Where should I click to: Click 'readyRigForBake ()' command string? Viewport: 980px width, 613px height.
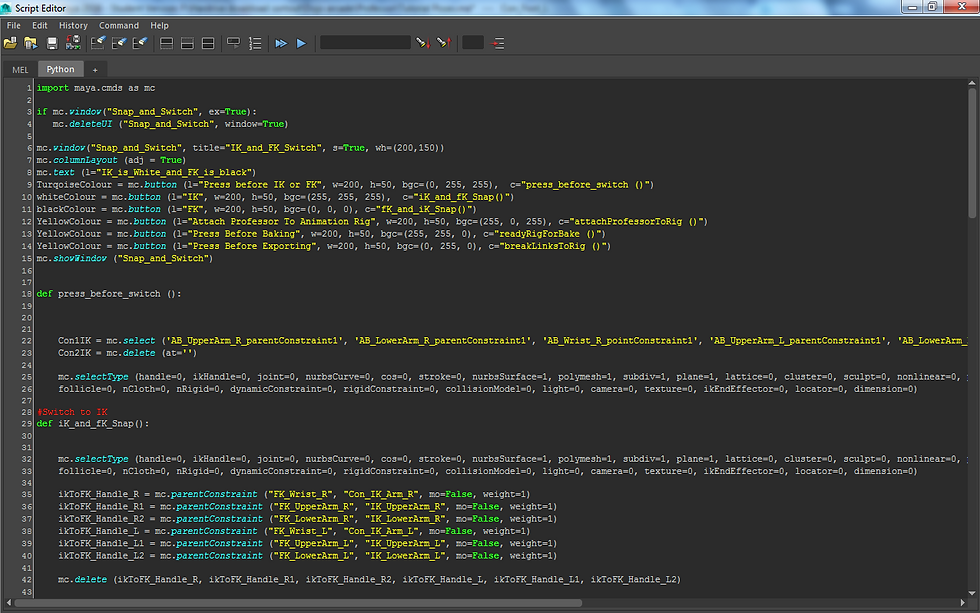pyautogui.click(x=547, y=234)
